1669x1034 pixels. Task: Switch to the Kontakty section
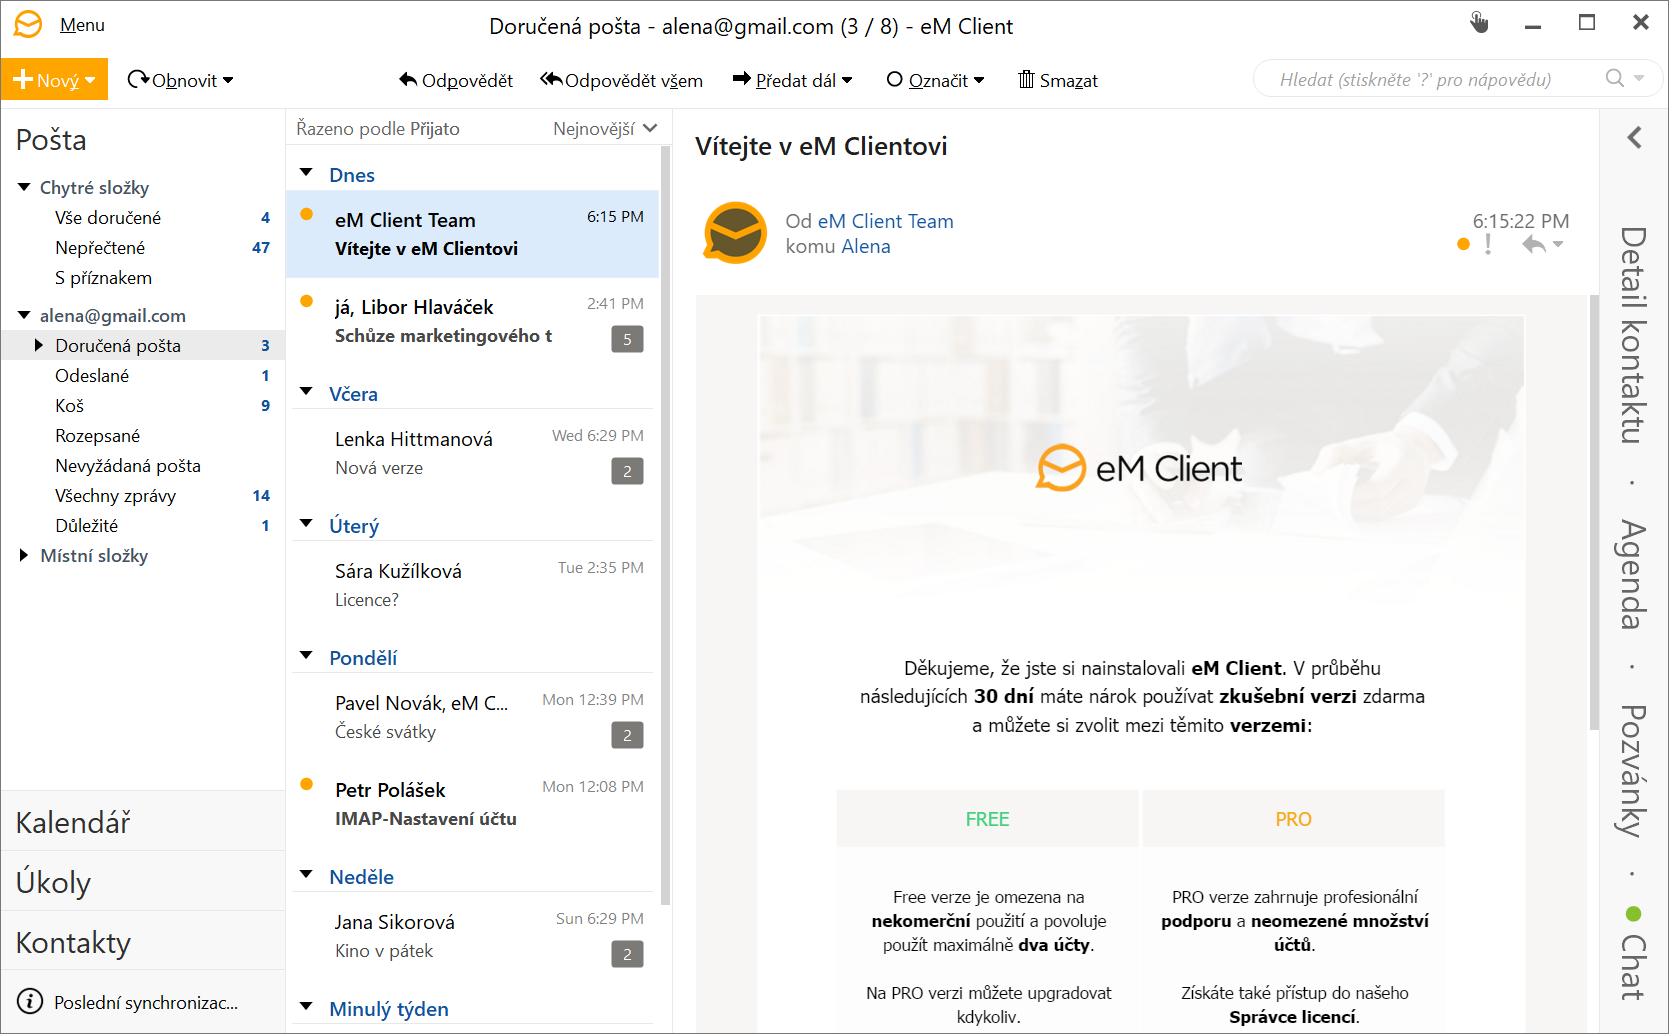click(143, 942)
